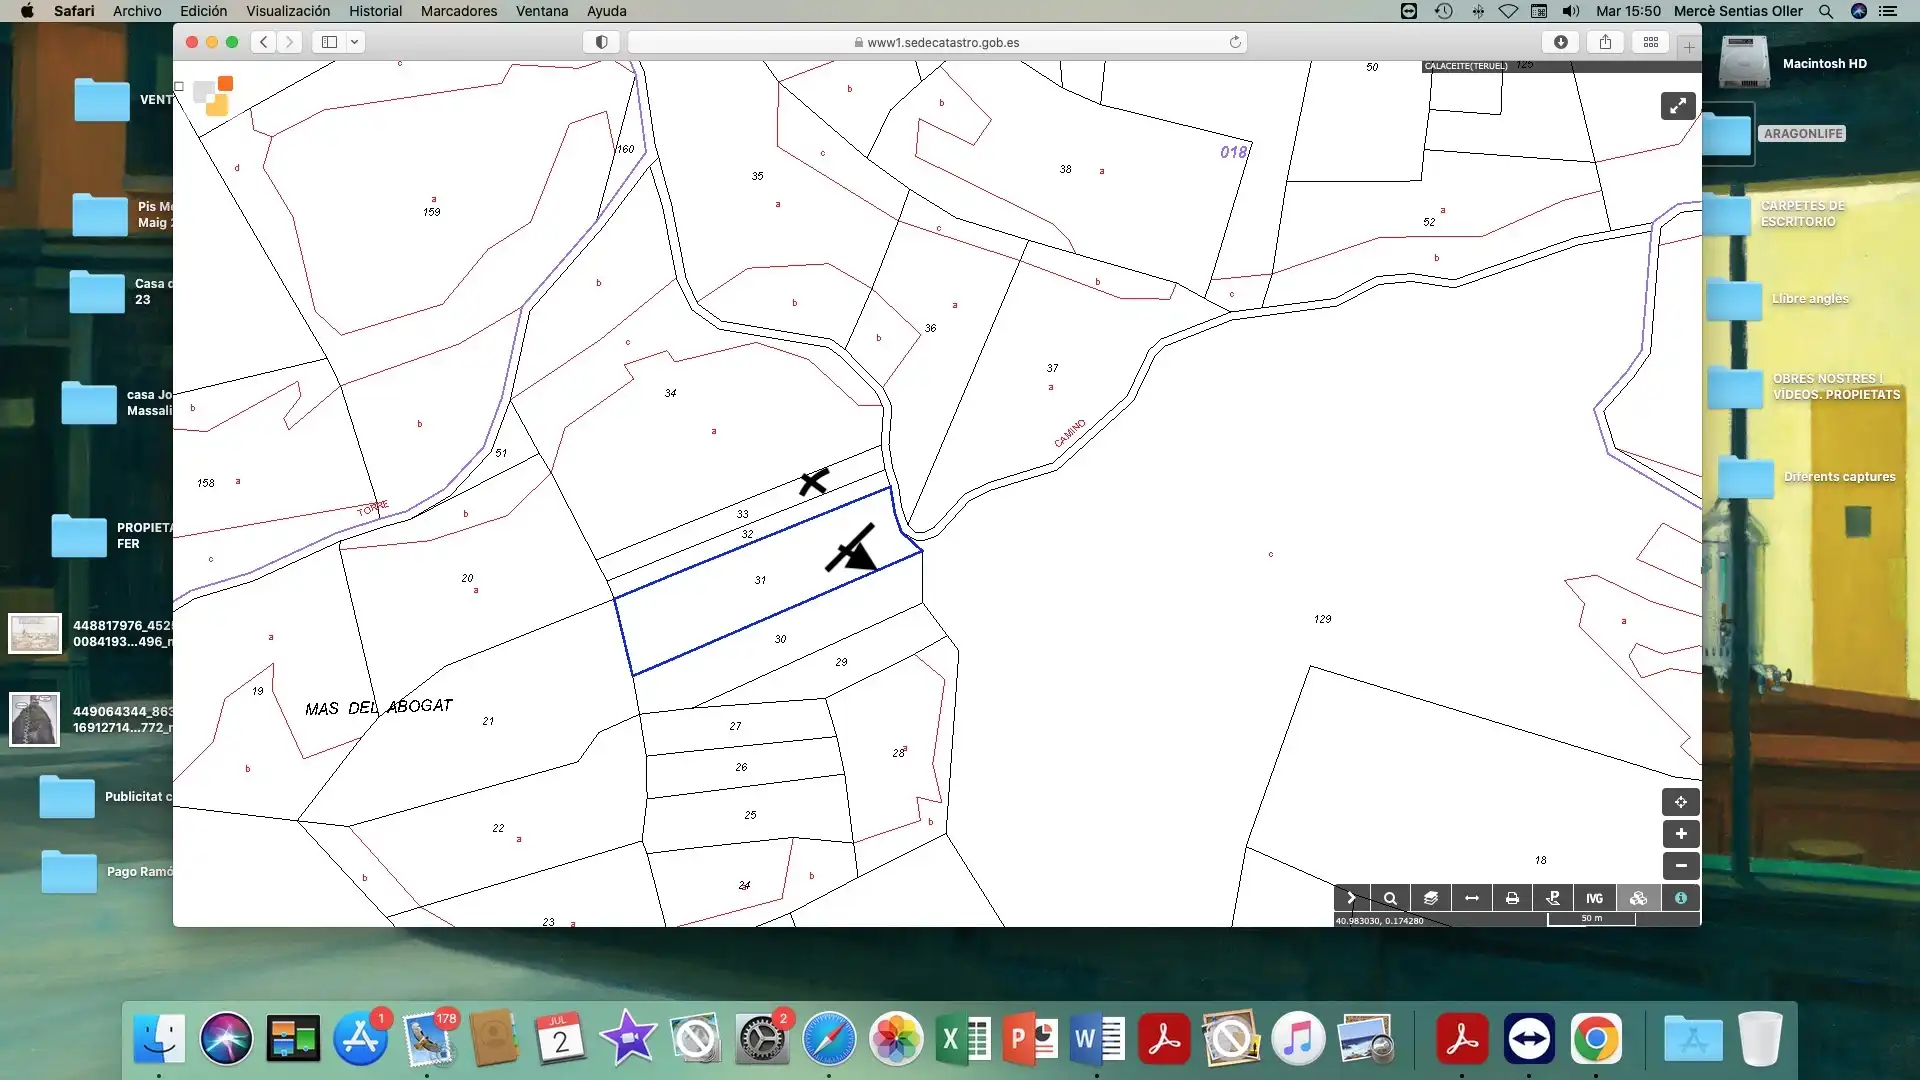
Task: Go back in Safari history
Action: pos(263,42)
